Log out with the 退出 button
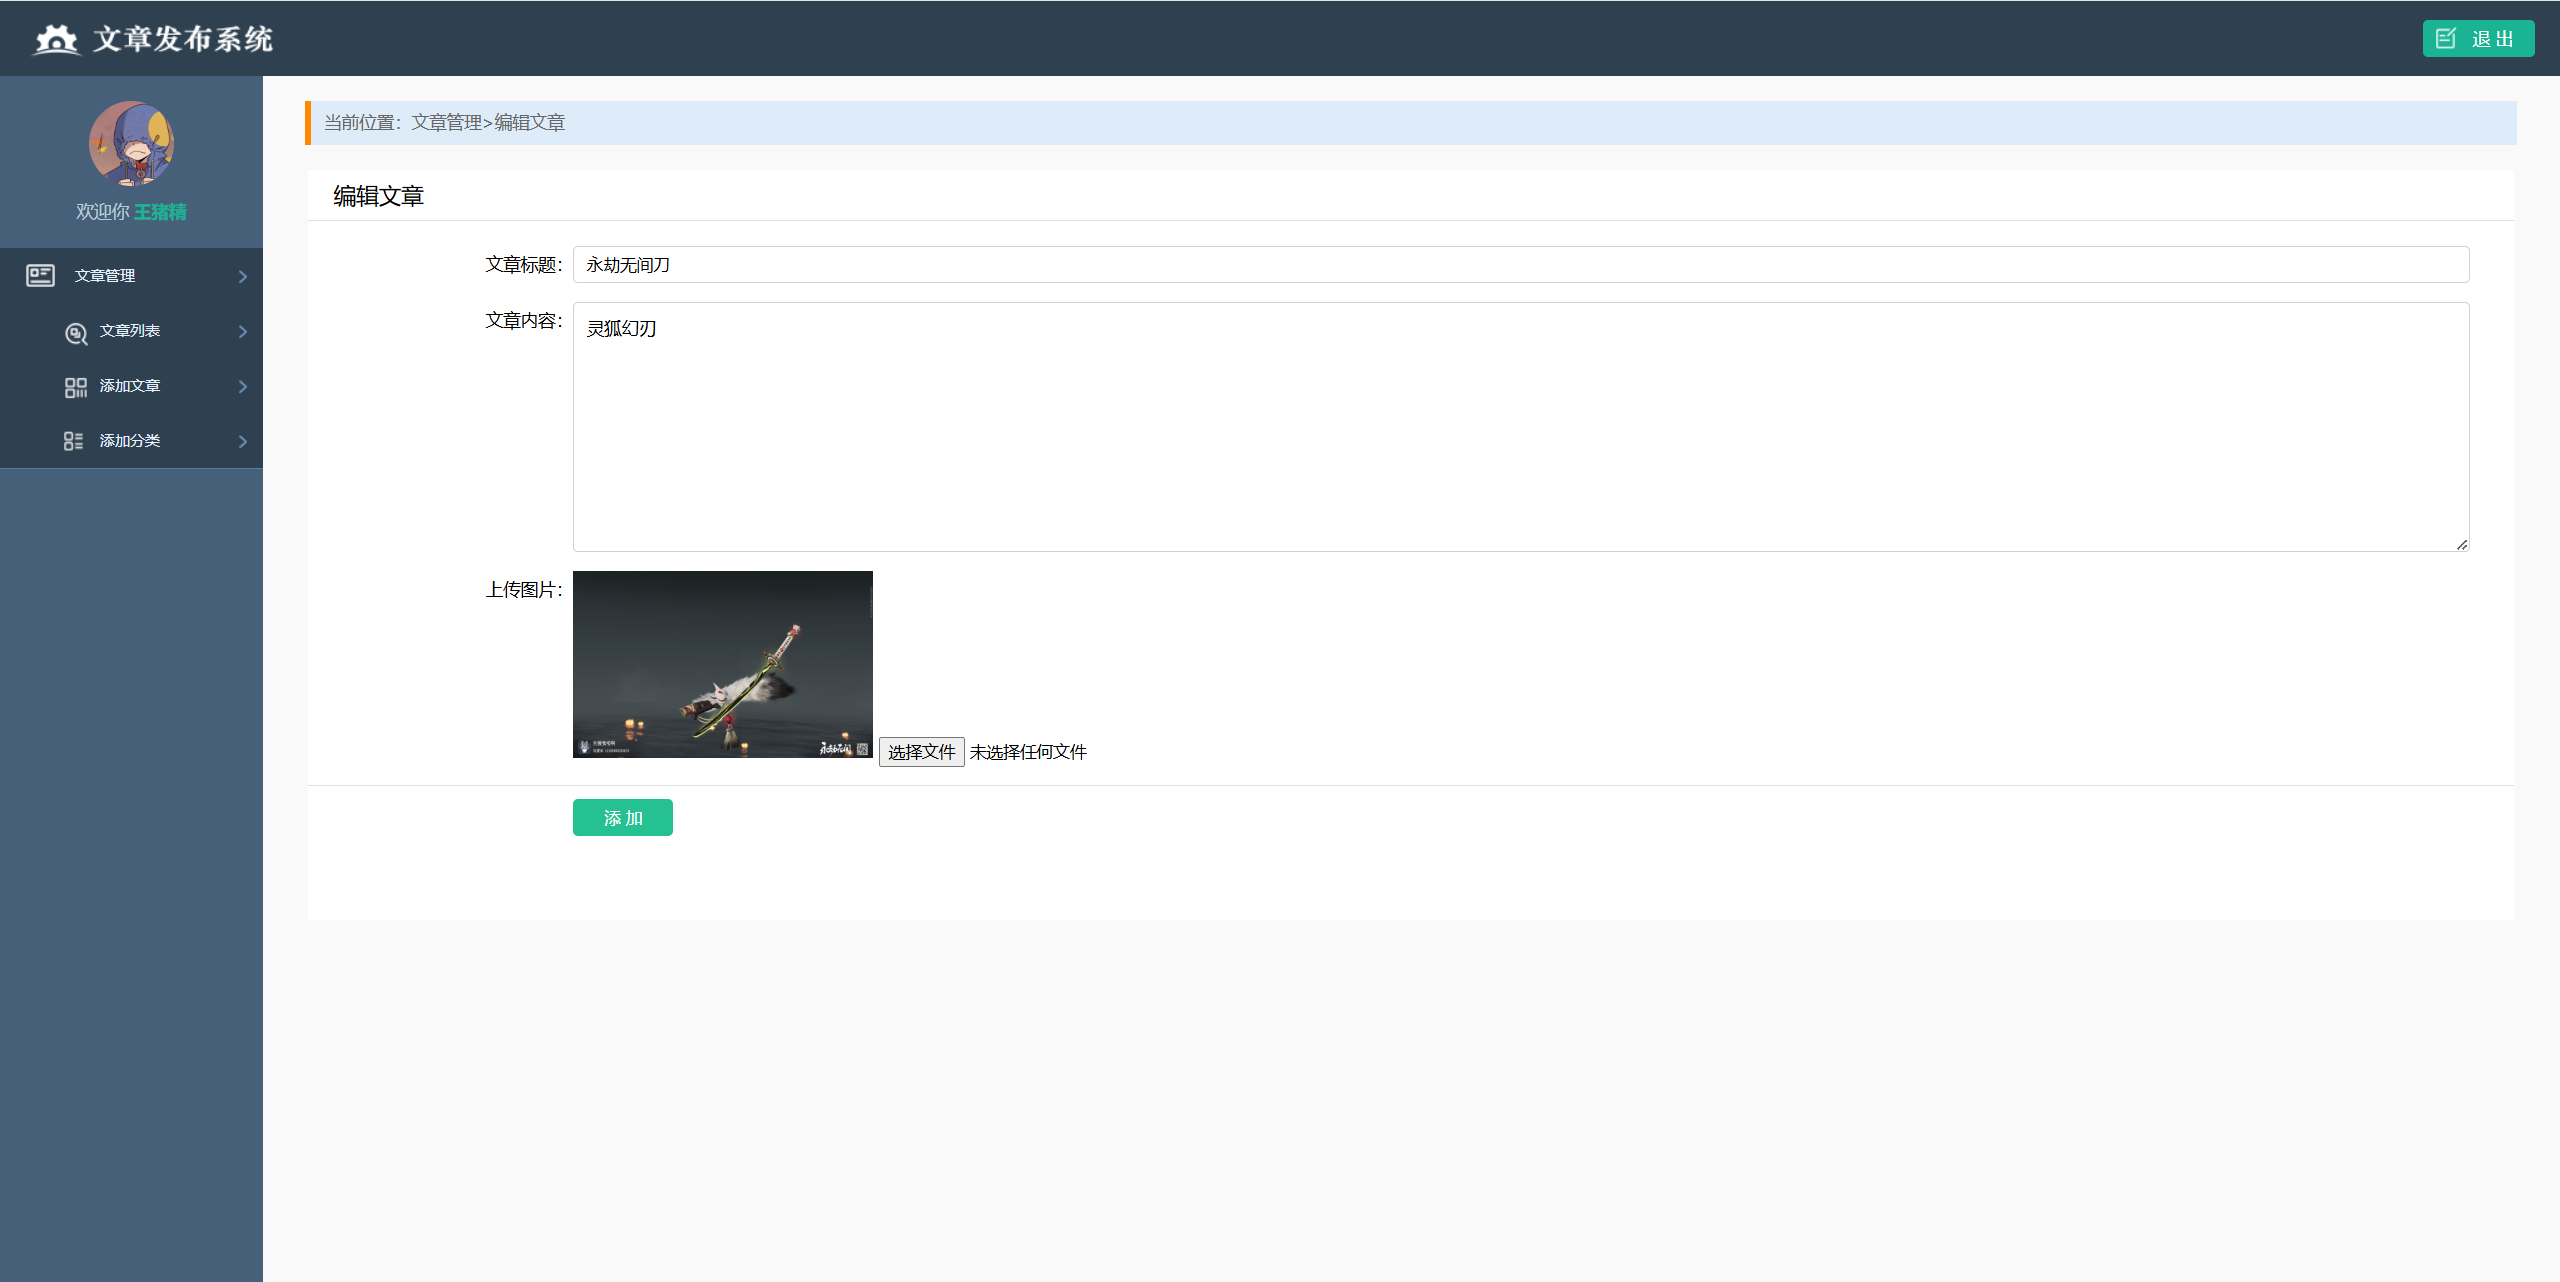Screen dimensions: 2560x1282 [x=2478, y=39]
